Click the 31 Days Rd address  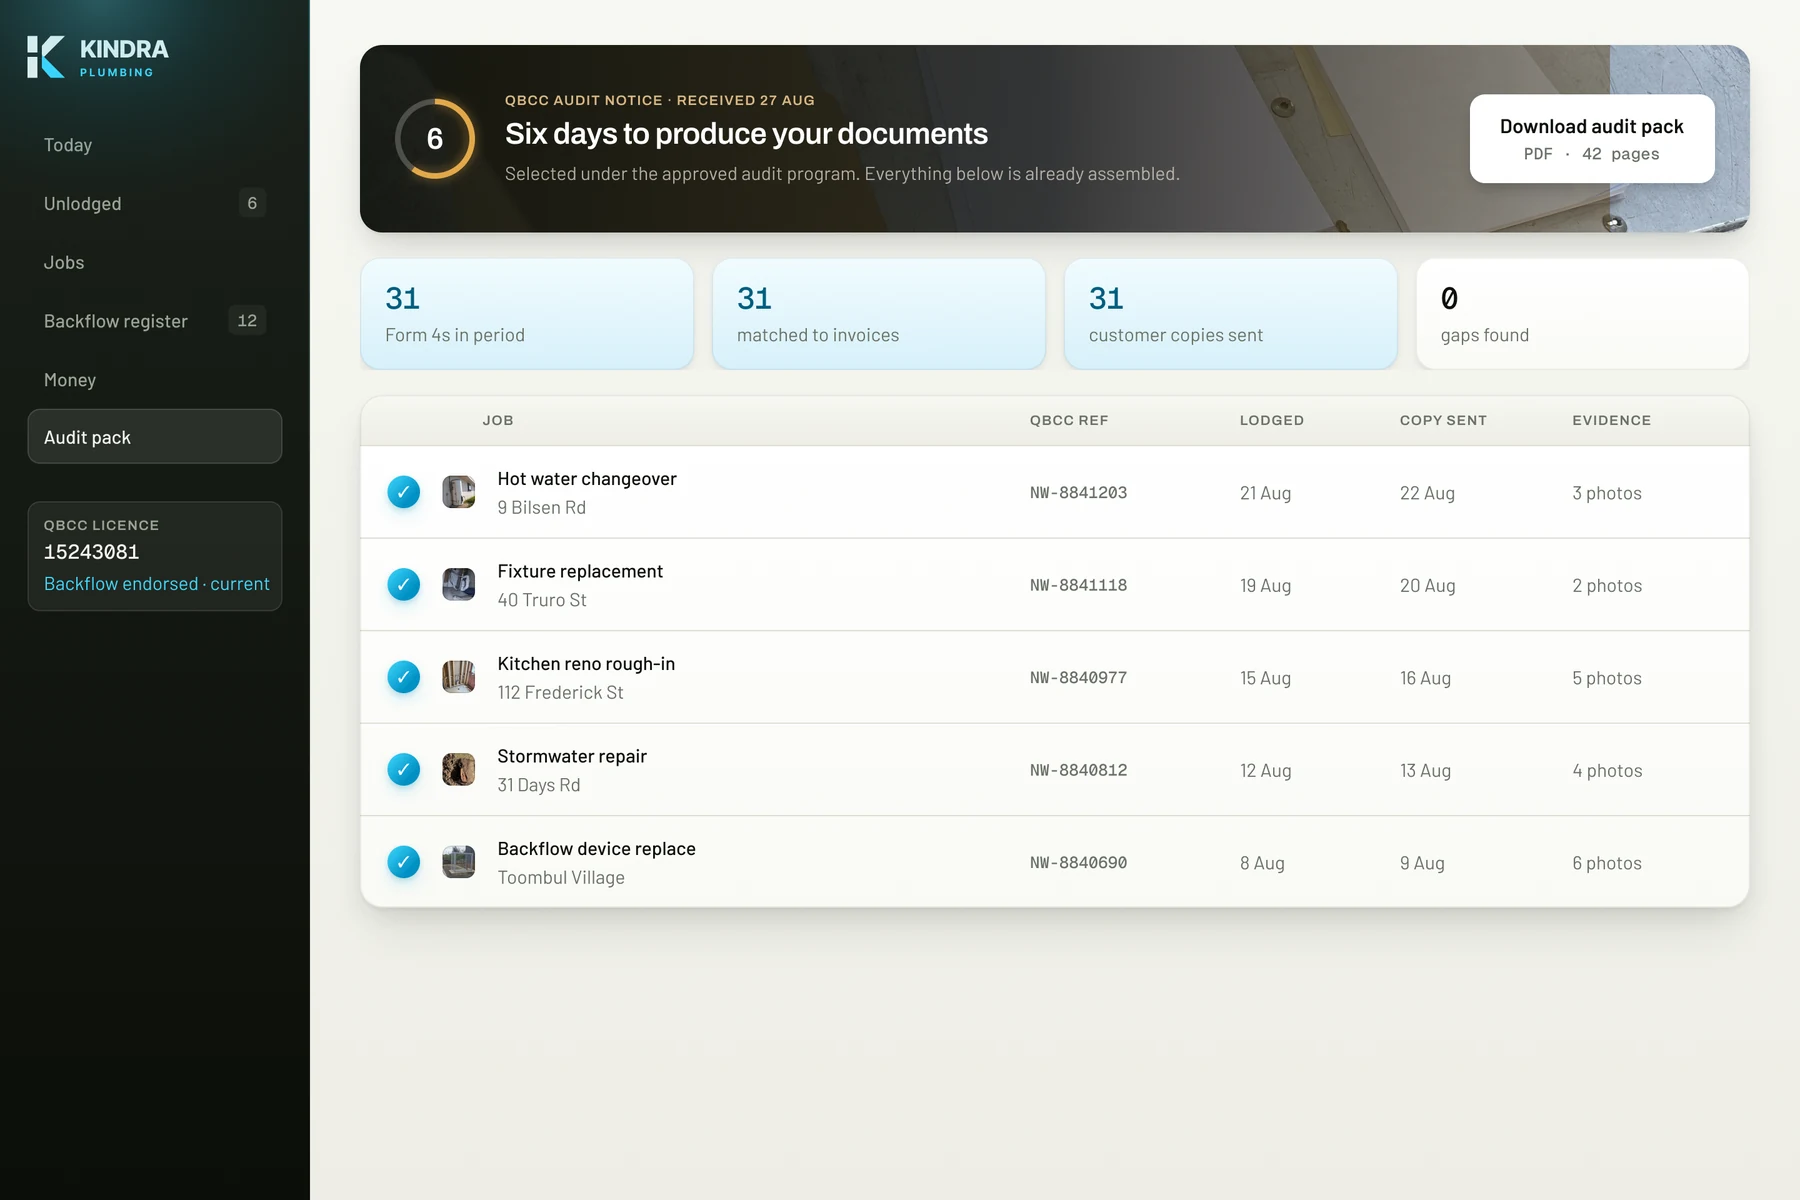coord(539,785)
